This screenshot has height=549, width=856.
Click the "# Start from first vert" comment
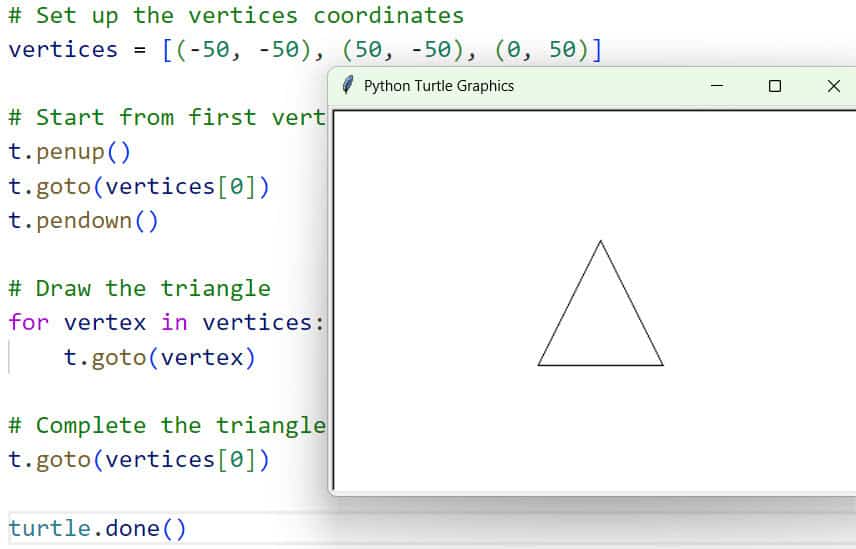(x=166, y=117)
